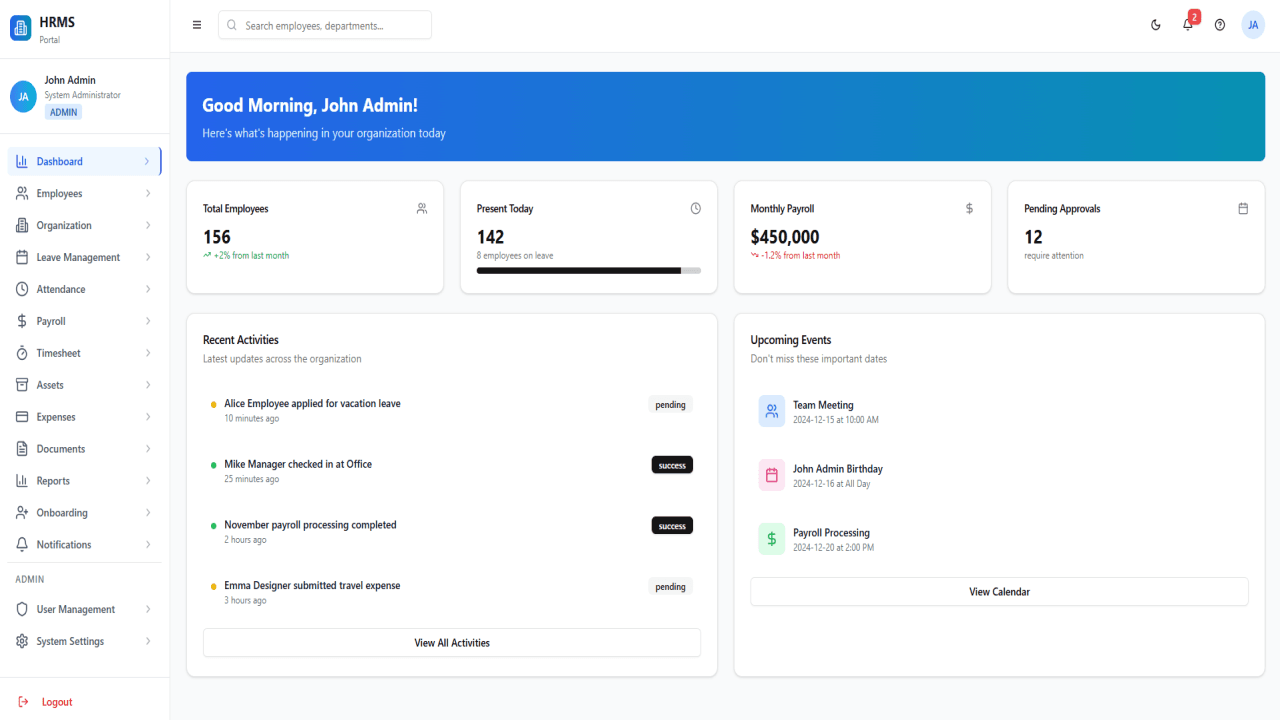
Task: Open the System Settings menu item
Action: [x=84, y=641]
